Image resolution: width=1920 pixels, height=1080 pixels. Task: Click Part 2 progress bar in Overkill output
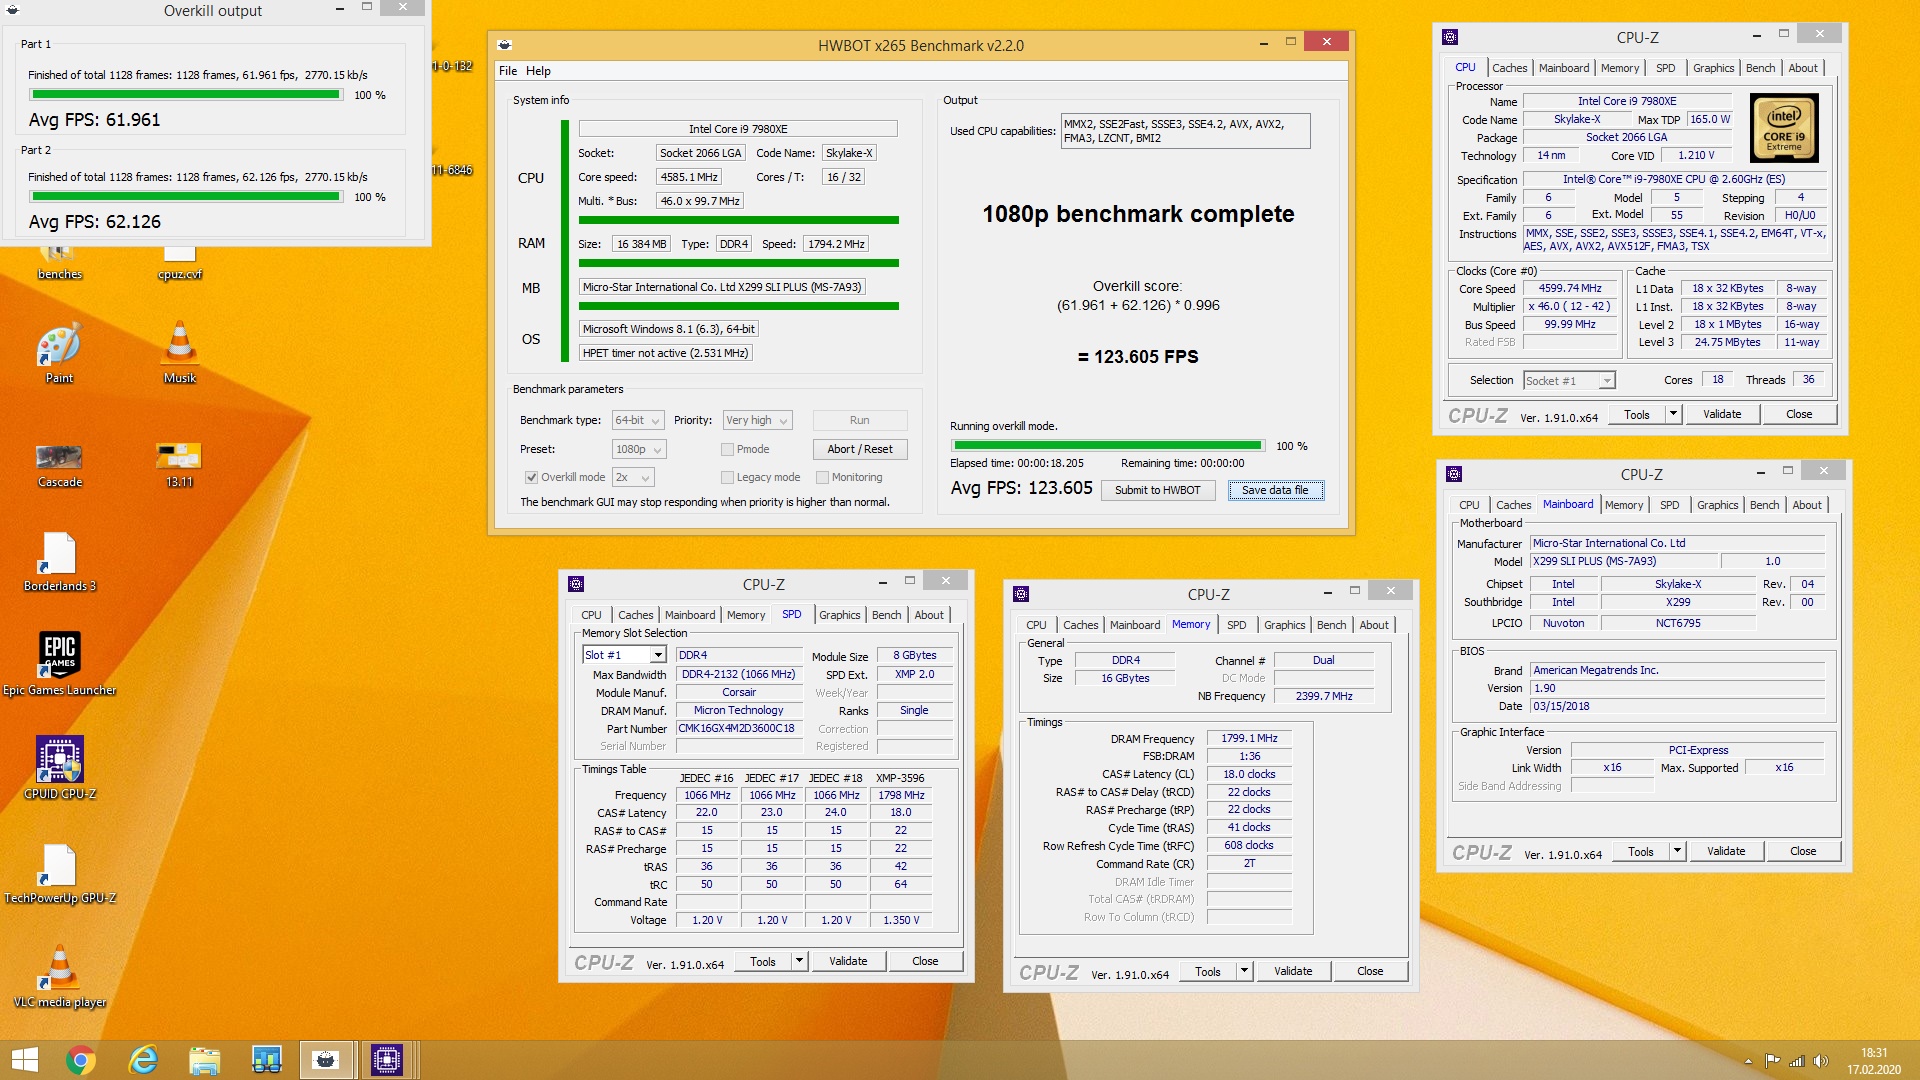[185, 197]
